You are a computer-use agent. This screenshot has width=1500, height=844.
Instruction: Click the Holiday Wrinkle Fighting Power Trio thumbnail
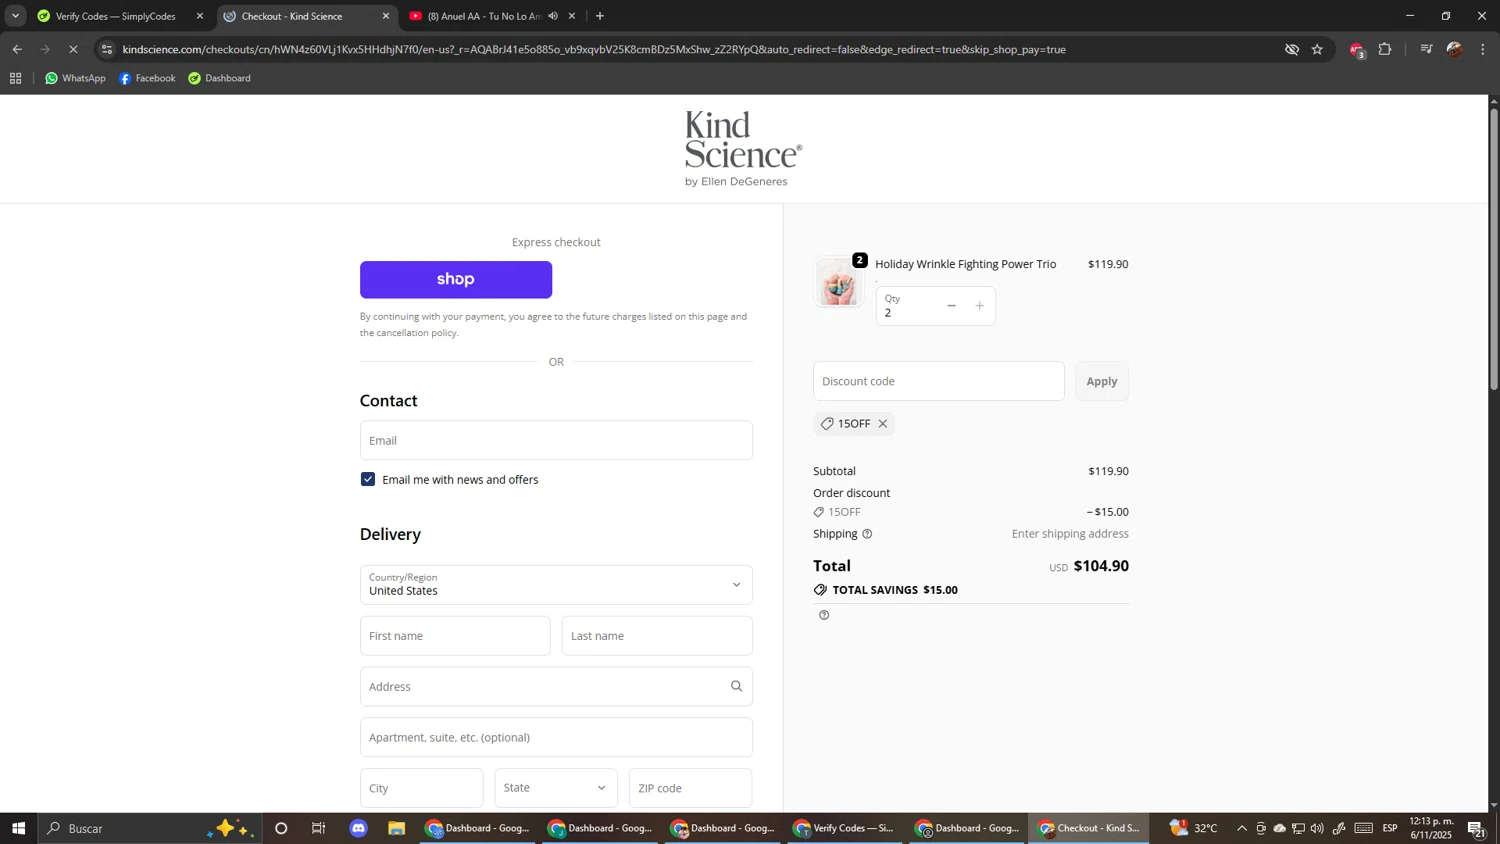(x=838, y=283)
